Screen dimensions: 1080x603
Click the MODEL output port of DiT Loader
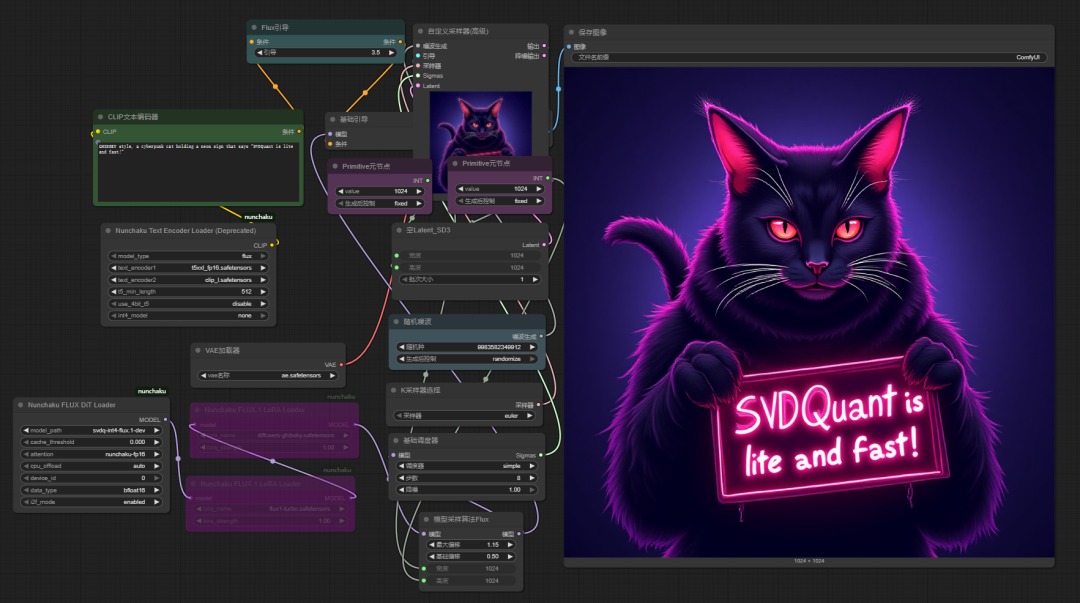165,419
